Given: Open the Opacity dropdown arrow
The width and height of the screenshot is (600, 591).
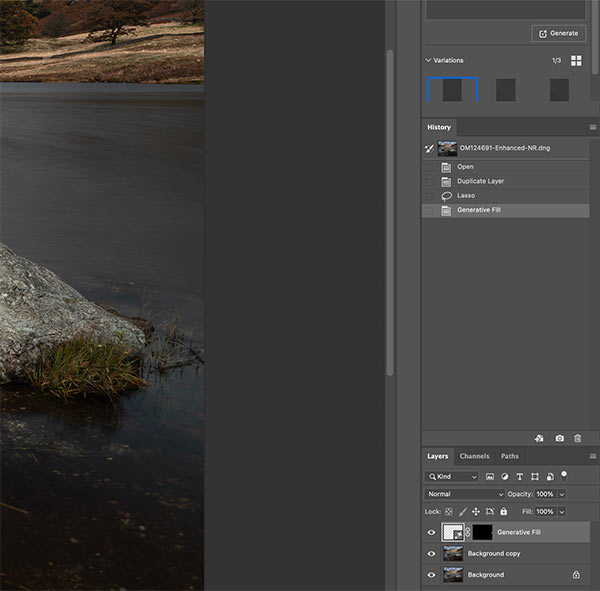Looking at the screenshot, I should pyautogui.click(x=562, y=494).
